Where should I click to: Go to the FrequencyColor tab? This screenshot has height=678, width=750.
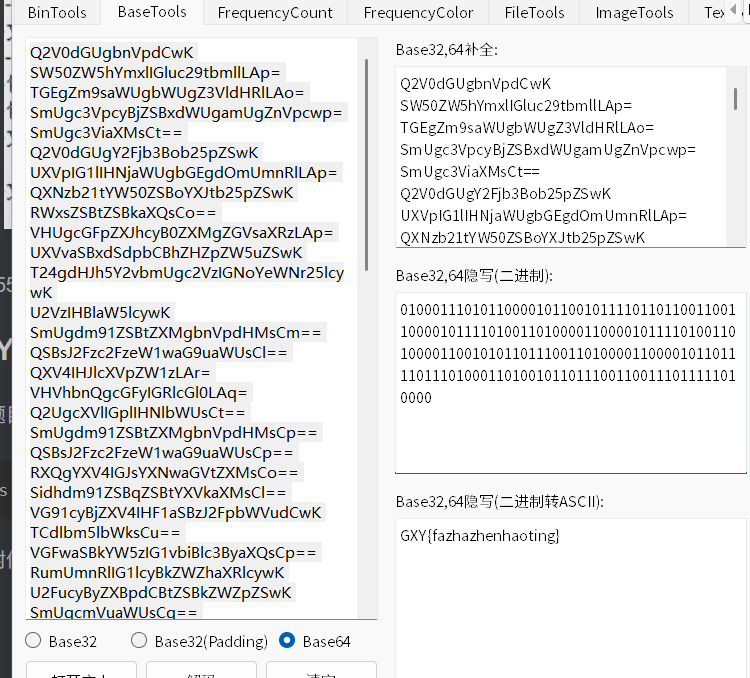(418, 13)
